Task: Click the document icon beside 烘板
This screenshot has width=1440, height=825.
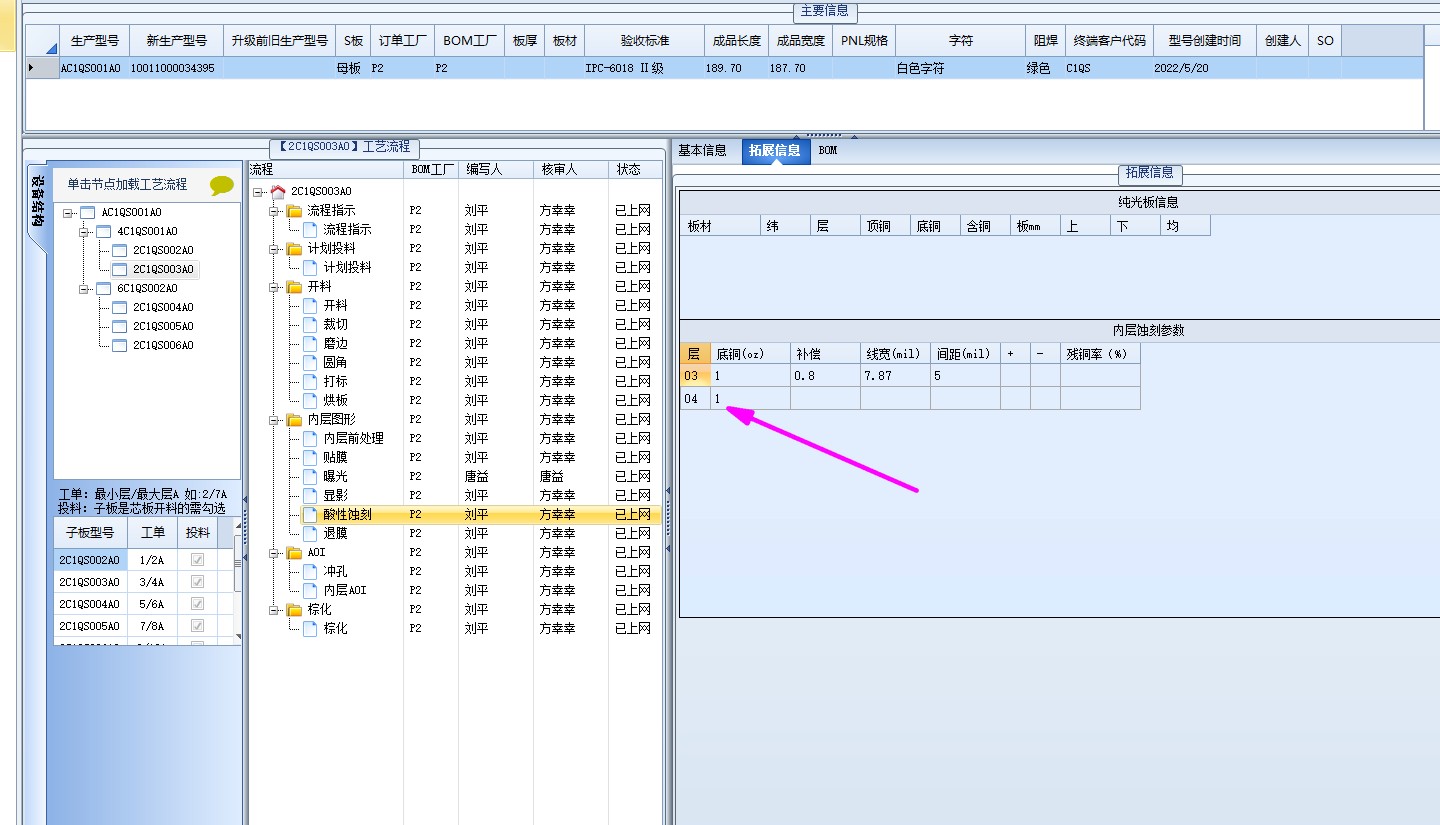Action: pos(310,400)
